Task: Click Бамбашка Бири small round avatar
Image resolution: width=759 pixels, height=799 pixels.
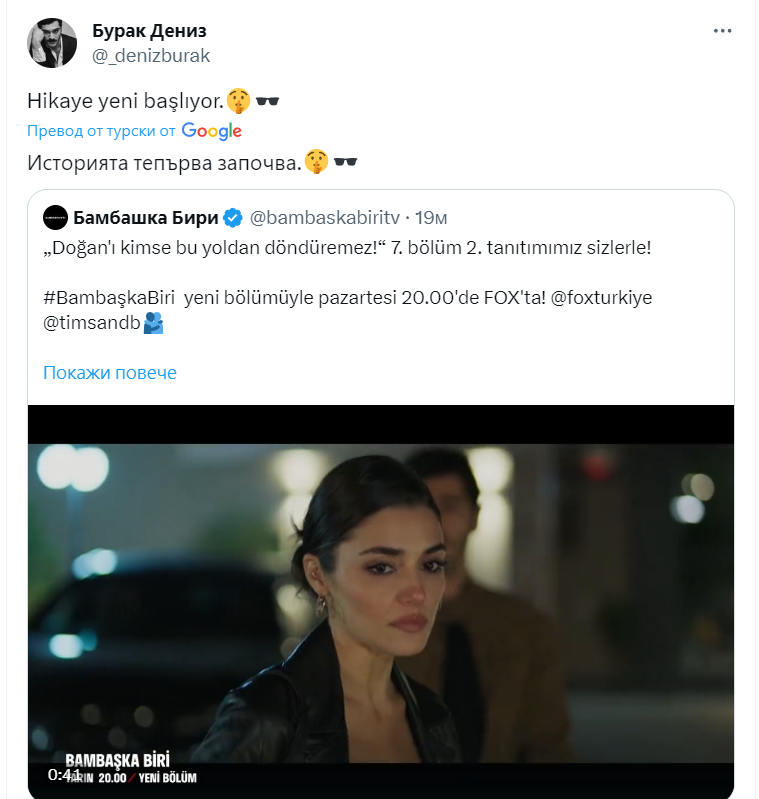Action: pyautogui.click(x=55, y=216)
